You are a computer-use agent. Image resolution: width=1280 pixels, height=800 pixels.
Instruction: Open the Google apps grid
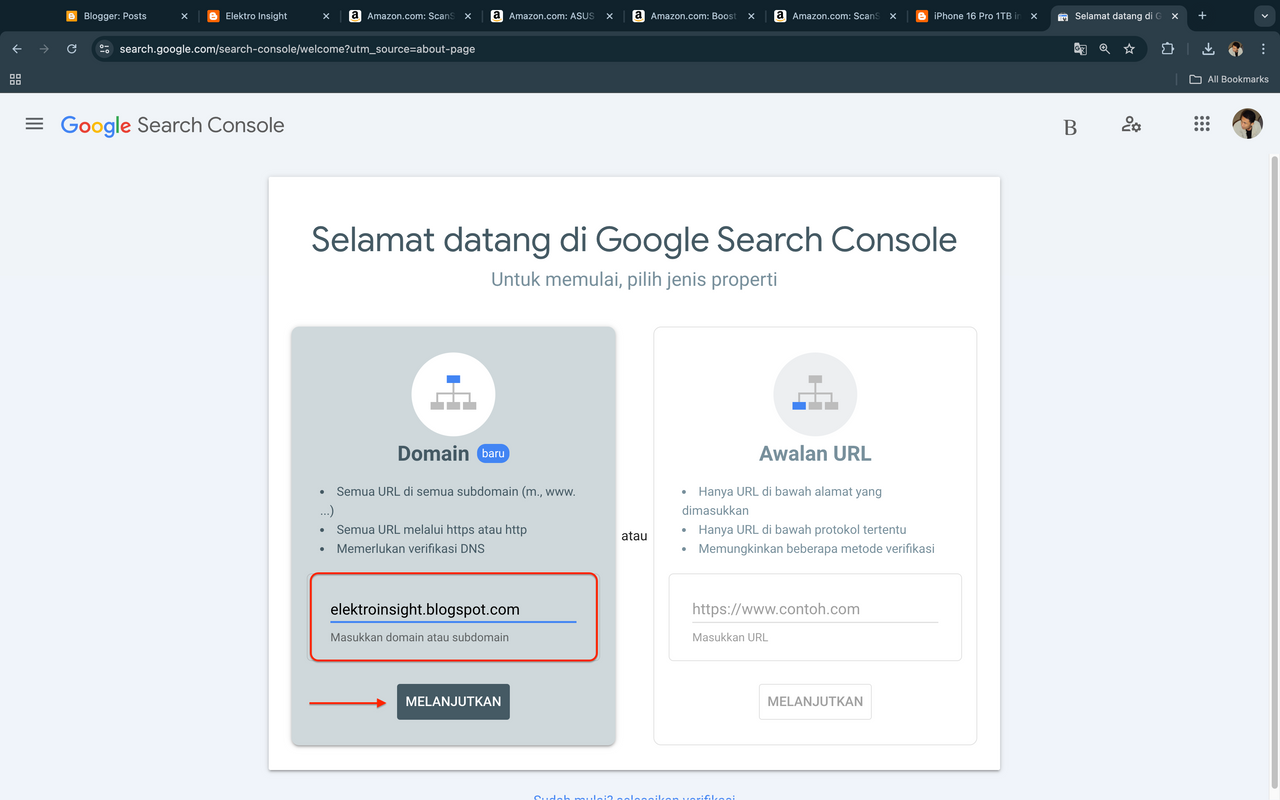pyautogui.click(x=1202, y=124)
